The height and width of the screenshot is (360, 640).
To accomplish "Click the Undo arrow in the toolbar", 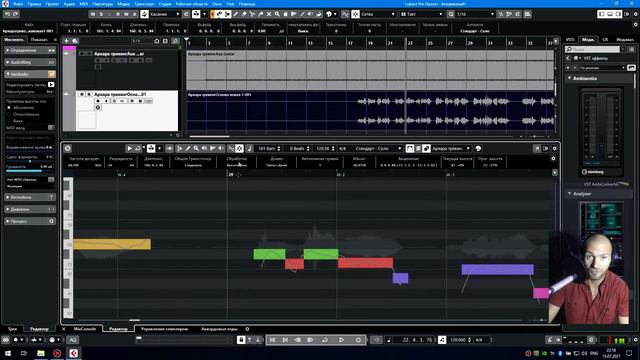I will (x=7, y=14).
